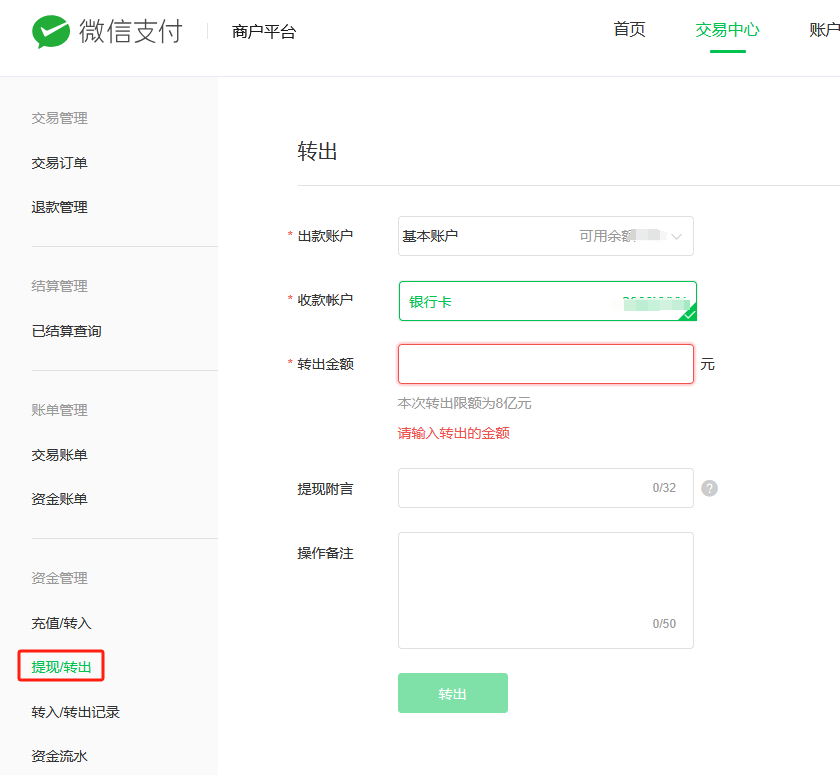Viewport: 840px width, 775px height.
Task: Switch to the 首页 navigation item
Action: (x=629, y=30)
